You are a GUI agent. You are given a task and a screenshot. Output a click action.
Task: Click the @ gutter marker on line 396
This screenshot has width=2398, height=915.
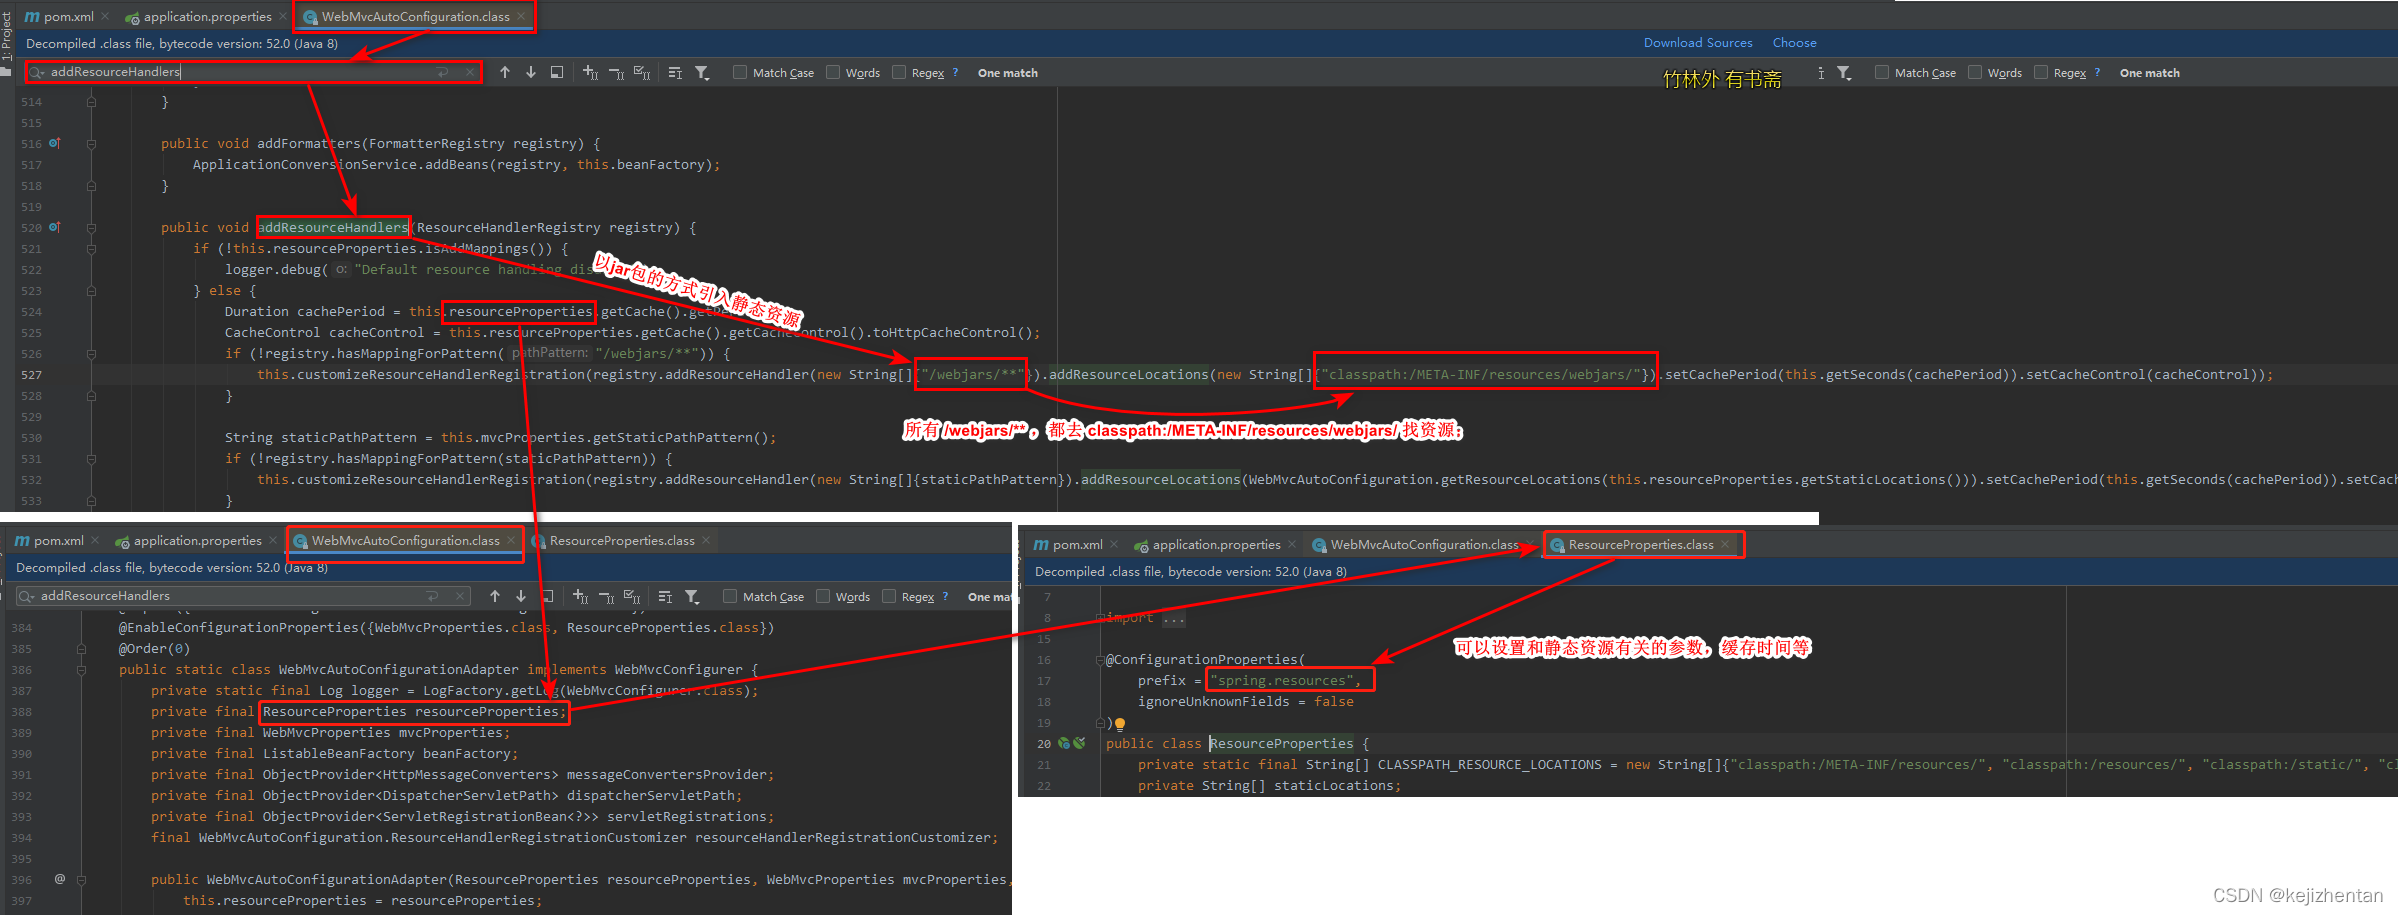pyautogui.click(x=60, y=879)
